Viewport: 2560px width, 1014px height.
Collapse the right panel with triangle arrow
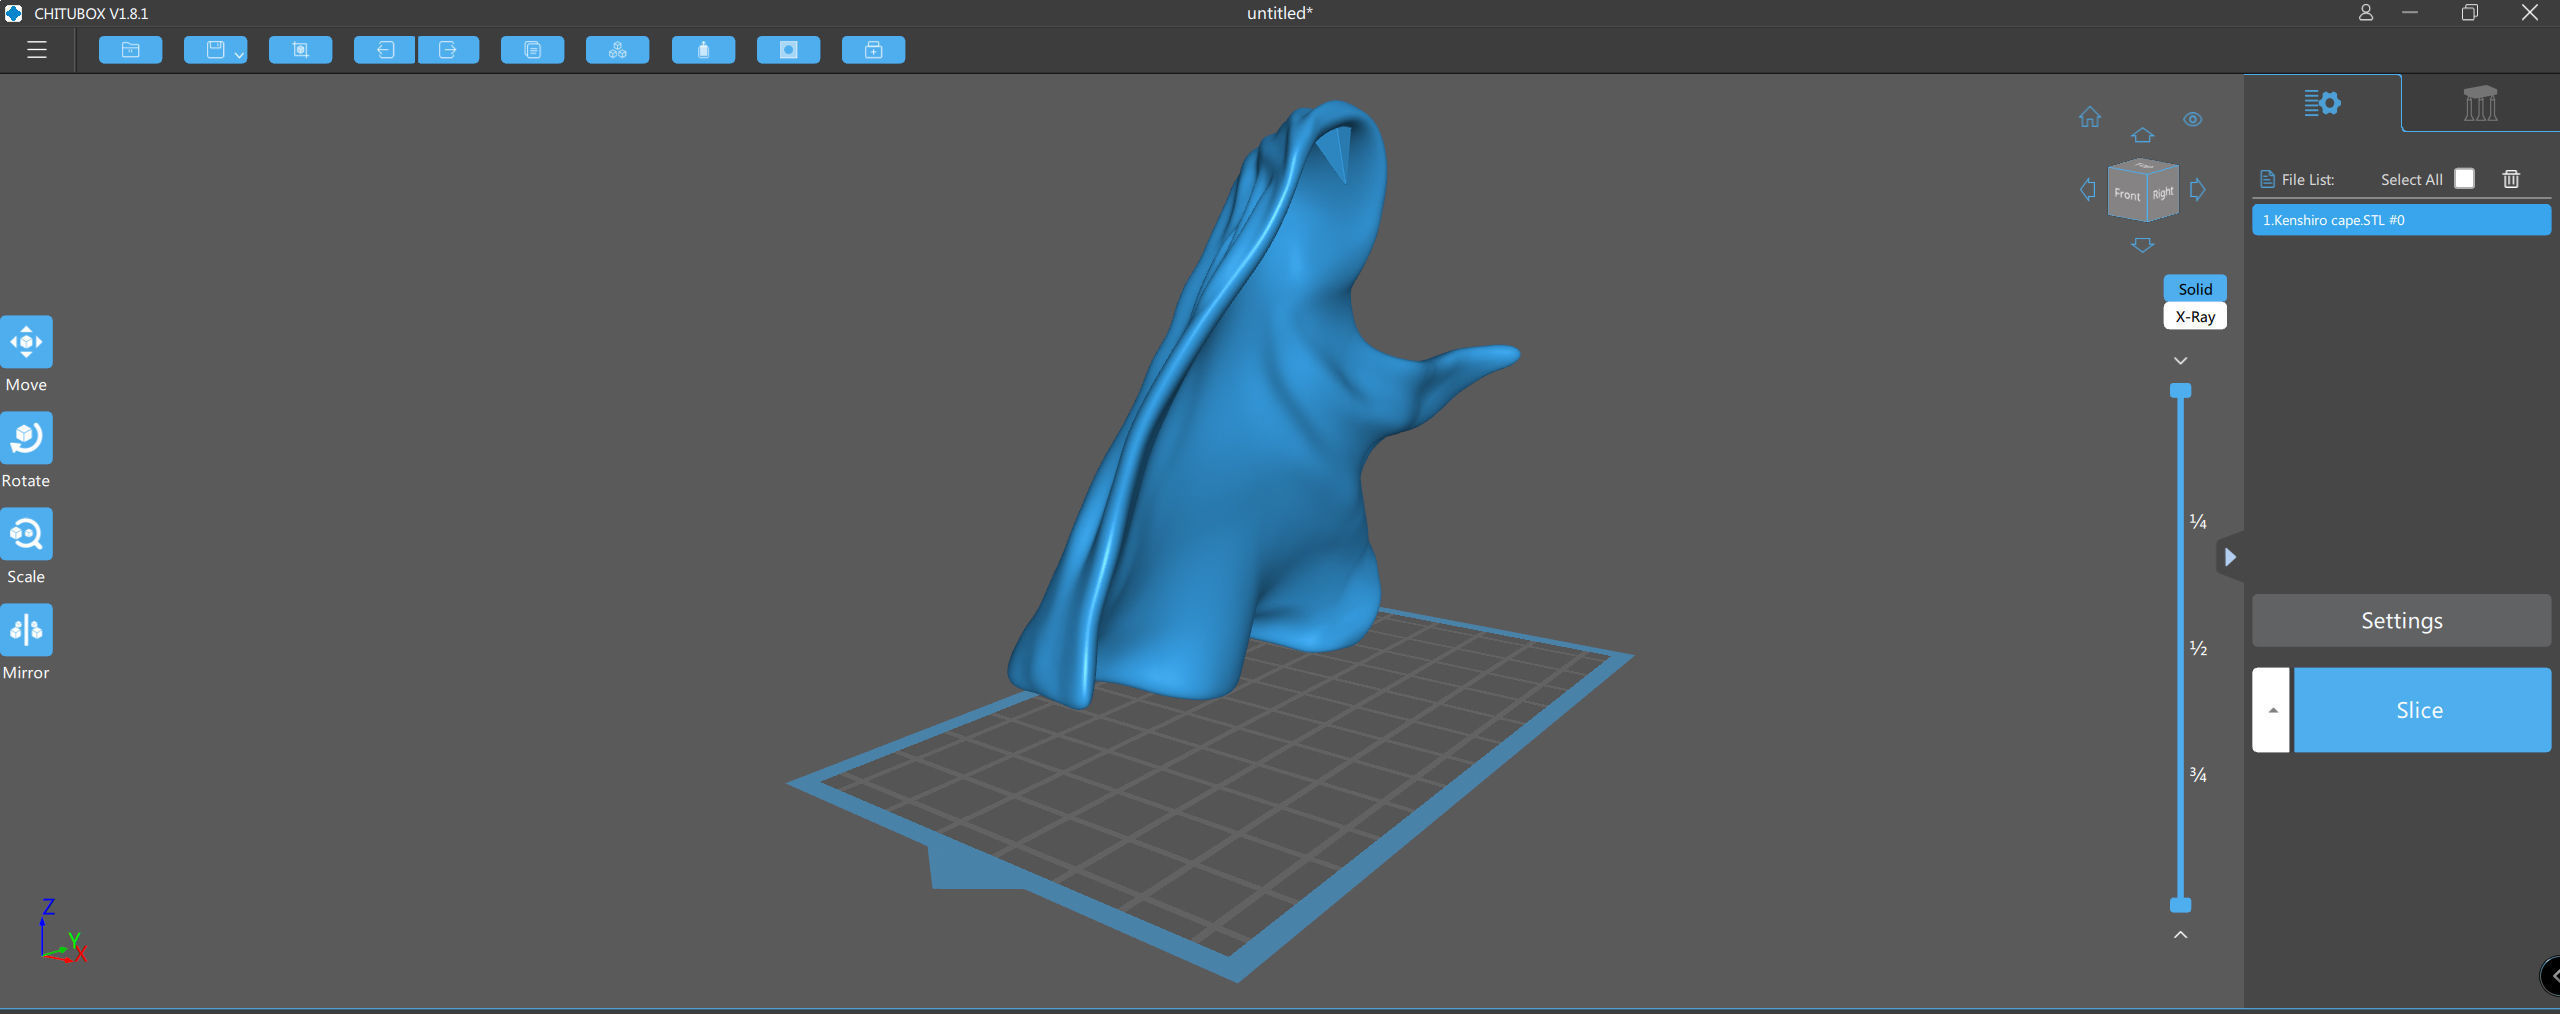tap(2230, 557)
